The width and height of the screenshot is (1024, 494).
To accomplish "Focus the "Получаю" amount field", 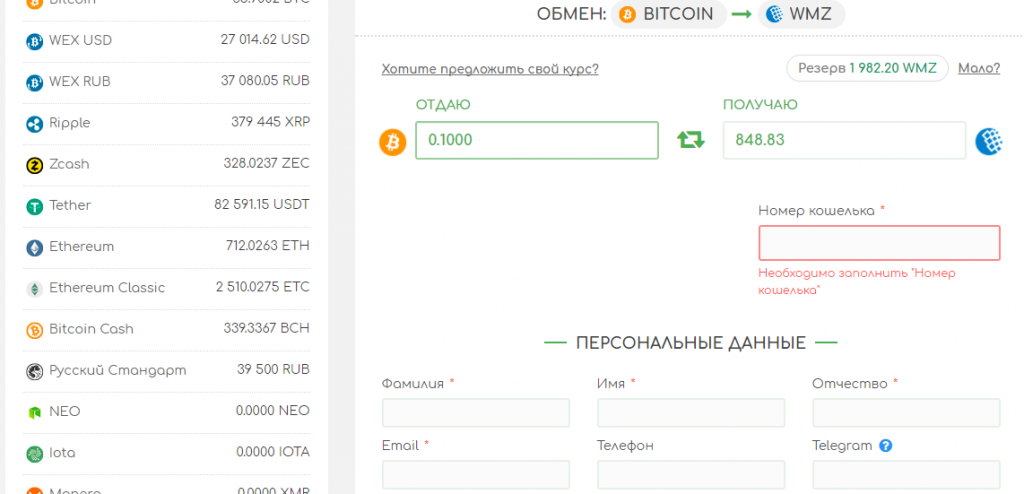I will coord(844,140).
